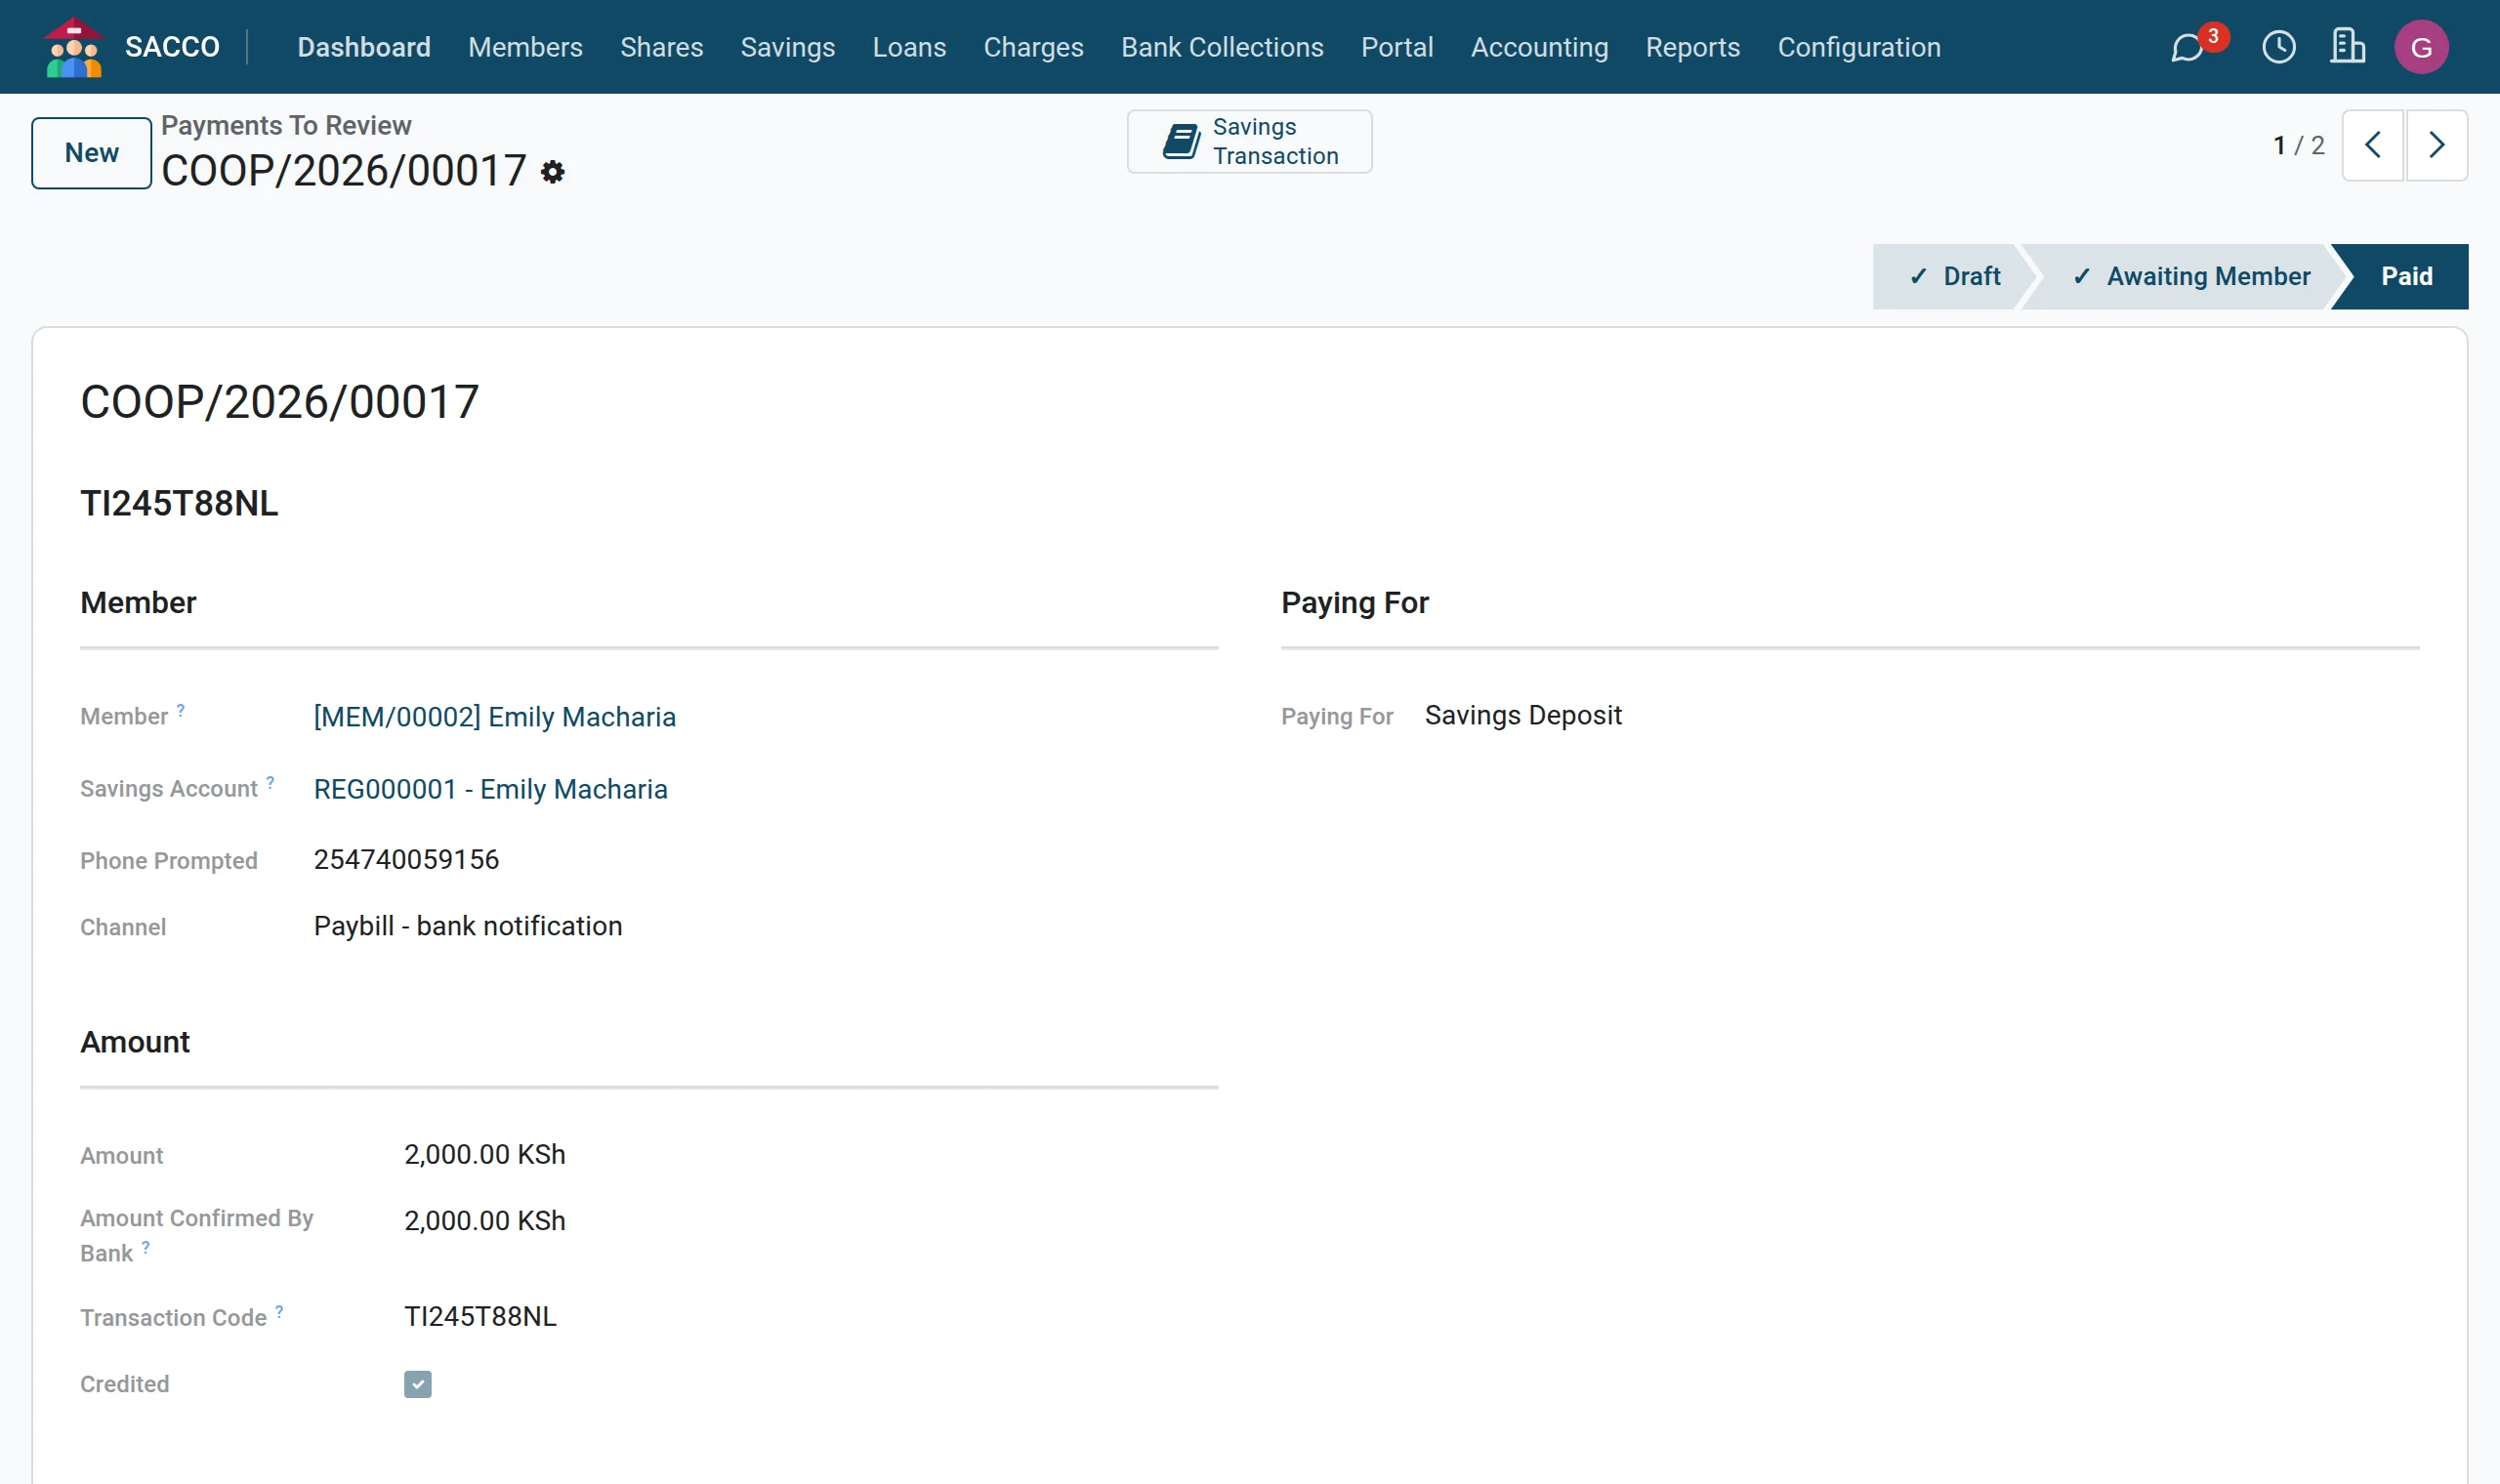Open member link [MEM/00002] Emily Macharia
Viewport: 2500px width, 1484px height.
point(495,717)
